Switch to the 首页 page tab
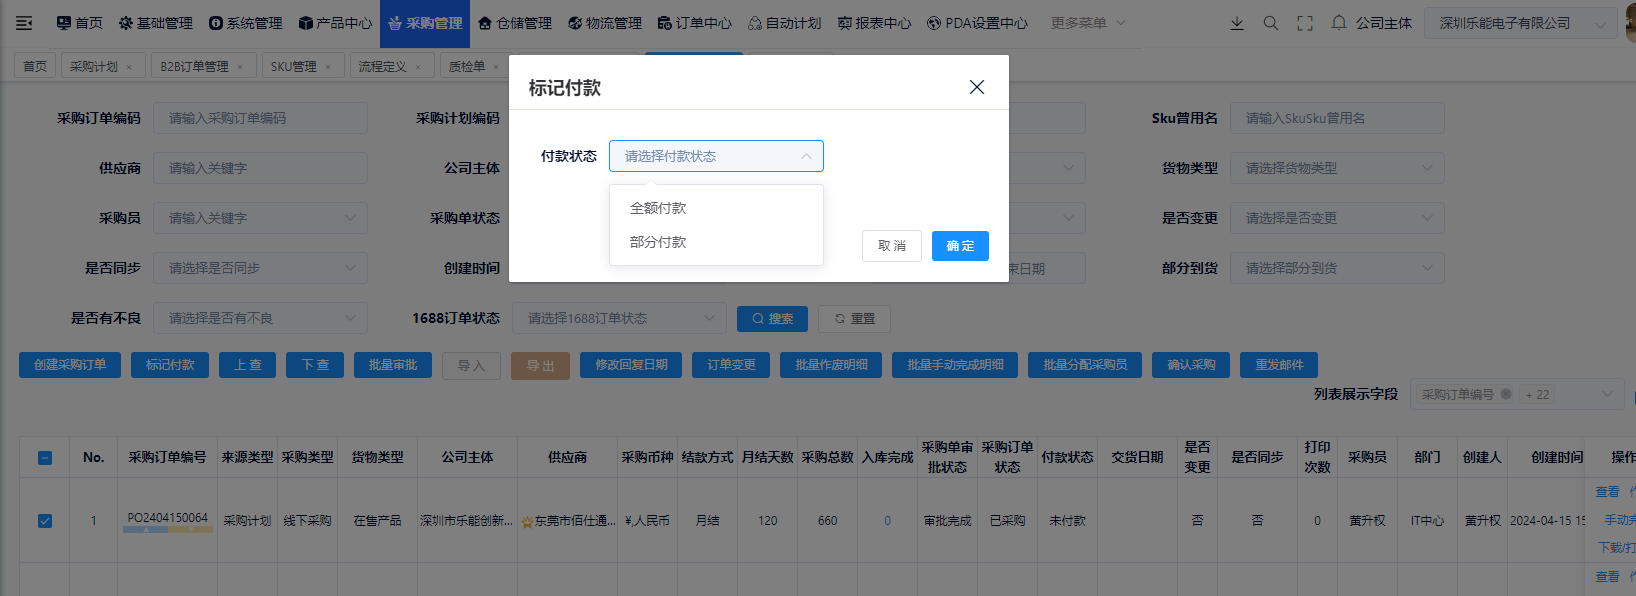1636x596 pixels. [35, 67]
